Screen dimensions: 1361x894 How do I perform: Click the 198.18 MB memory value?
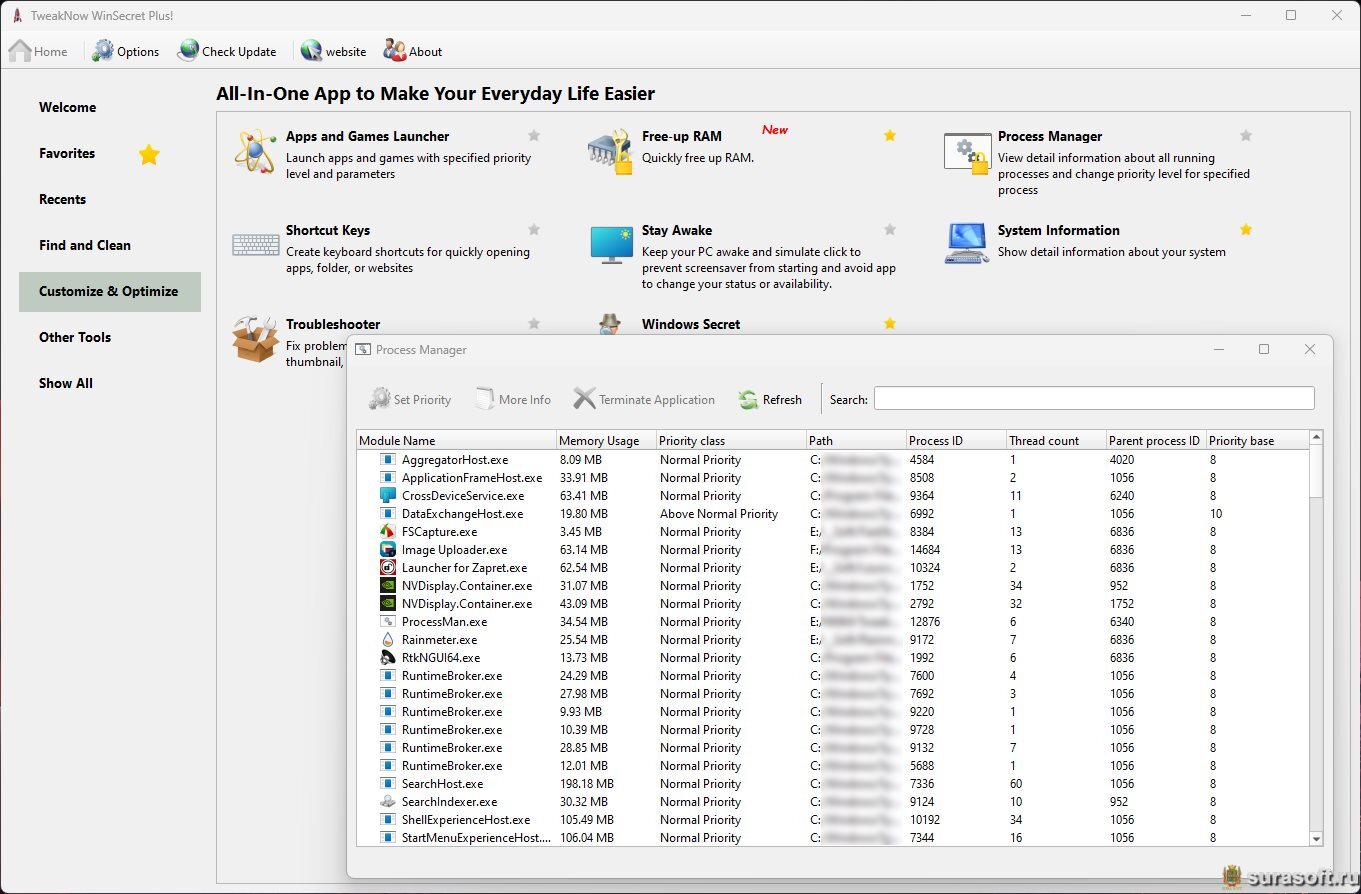587,784
